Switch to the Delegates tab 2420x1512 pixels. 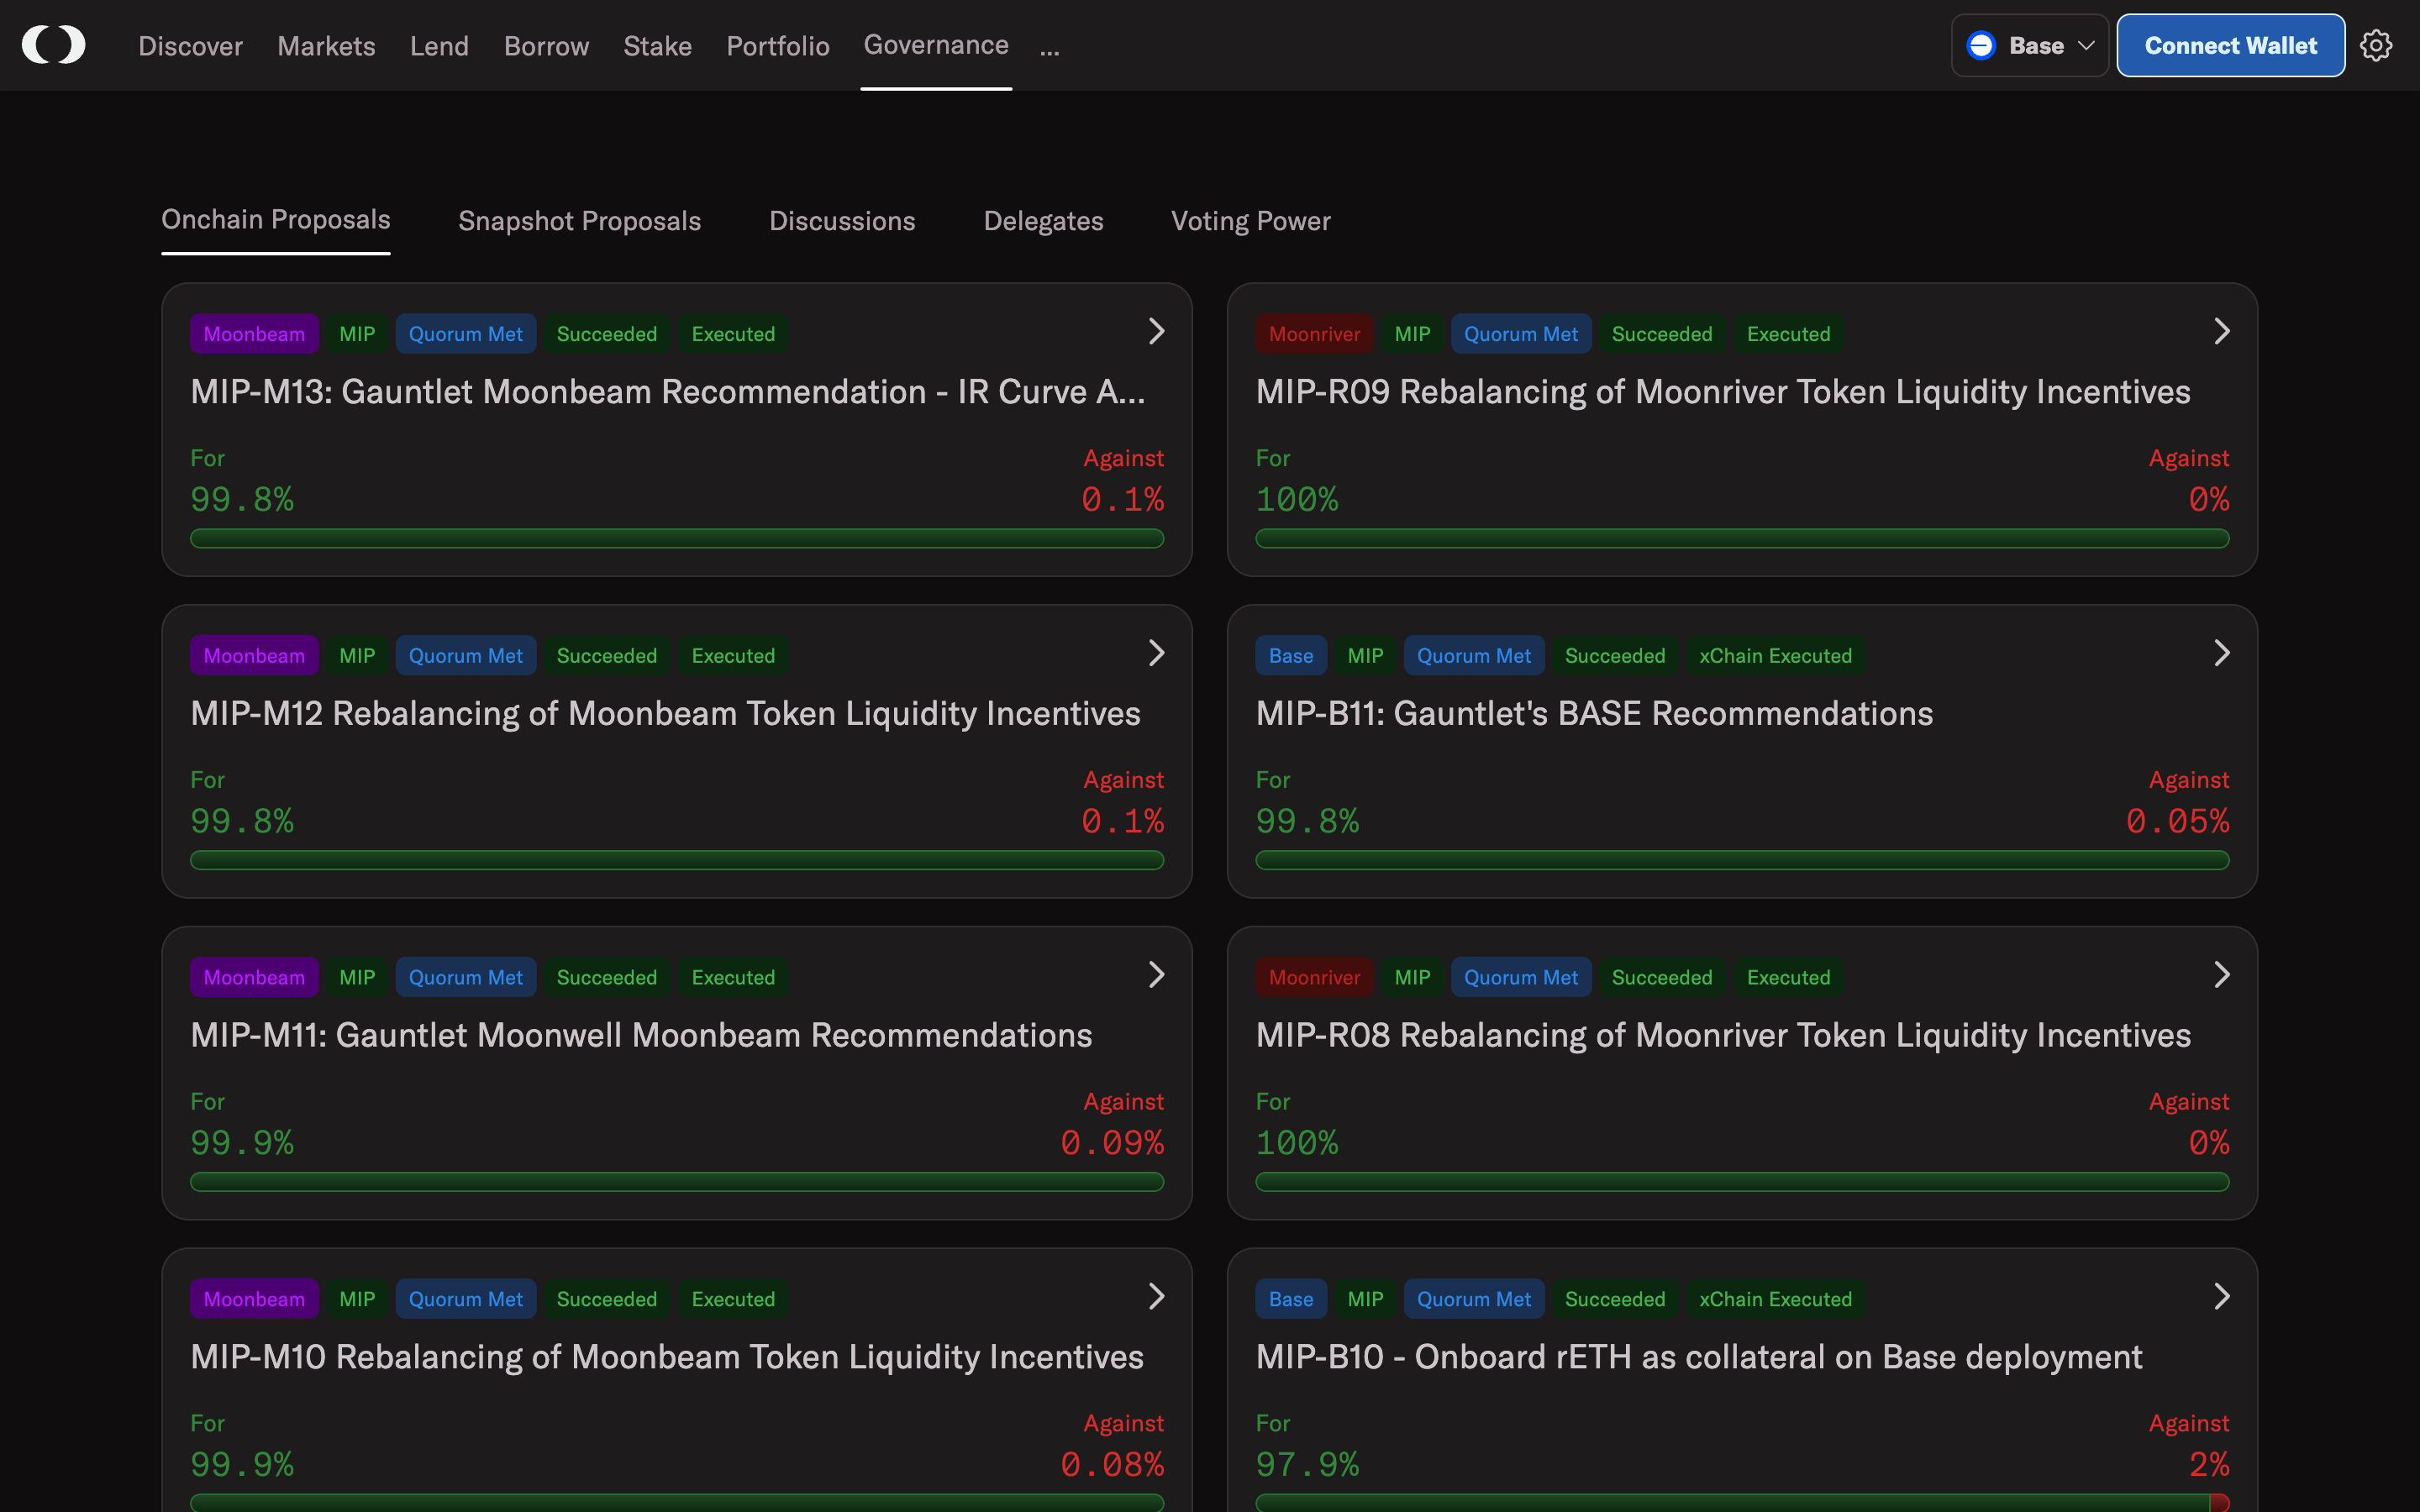point(1043,221)
